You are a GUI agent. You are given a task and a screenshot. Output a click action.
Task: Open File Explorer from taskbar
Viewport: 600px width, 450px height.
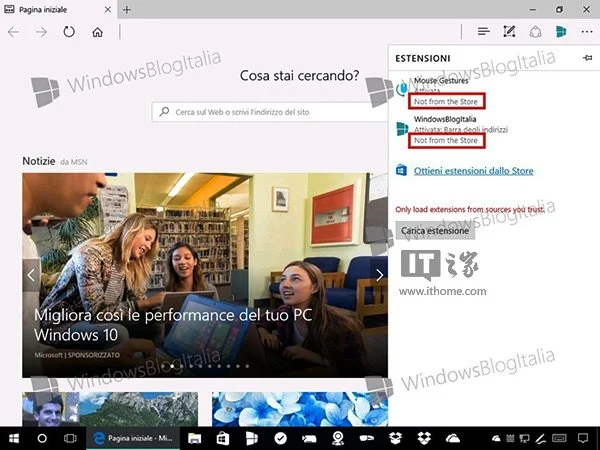pyautogui.click(x=194, y=438)
